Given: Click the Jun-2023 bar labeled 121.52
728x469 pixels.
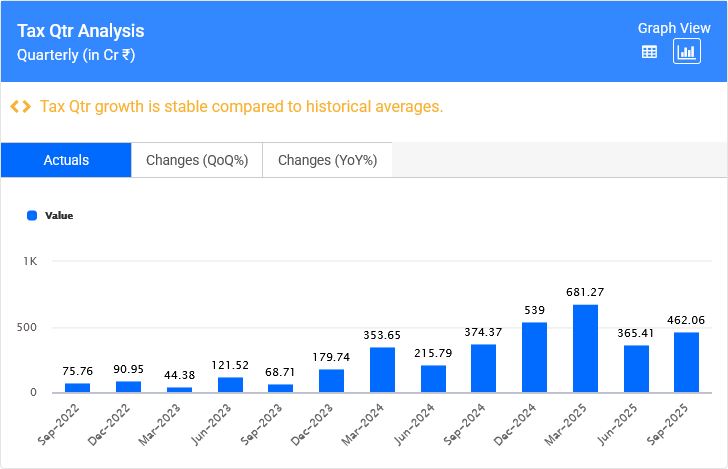Looking at the screenshot, I should click(x=230, y=385).
